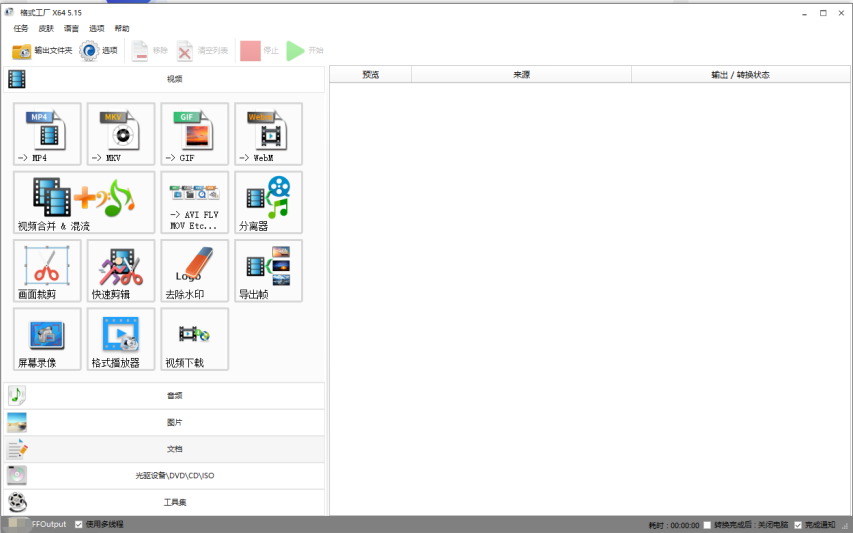Open the 皮肤 skin menu
This screenshot has height=533, width=853.
46,29
